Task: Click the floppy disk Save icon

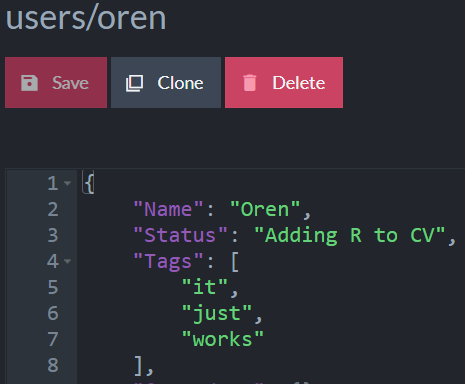Action: pyautogui.click(x=29, y=83)
